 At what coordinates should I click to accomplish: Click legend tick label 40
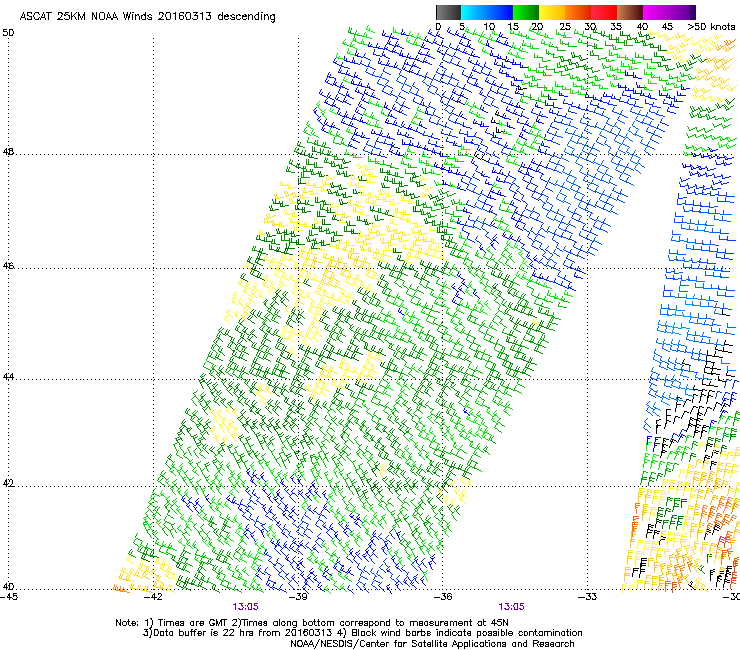tap(642, 27)
